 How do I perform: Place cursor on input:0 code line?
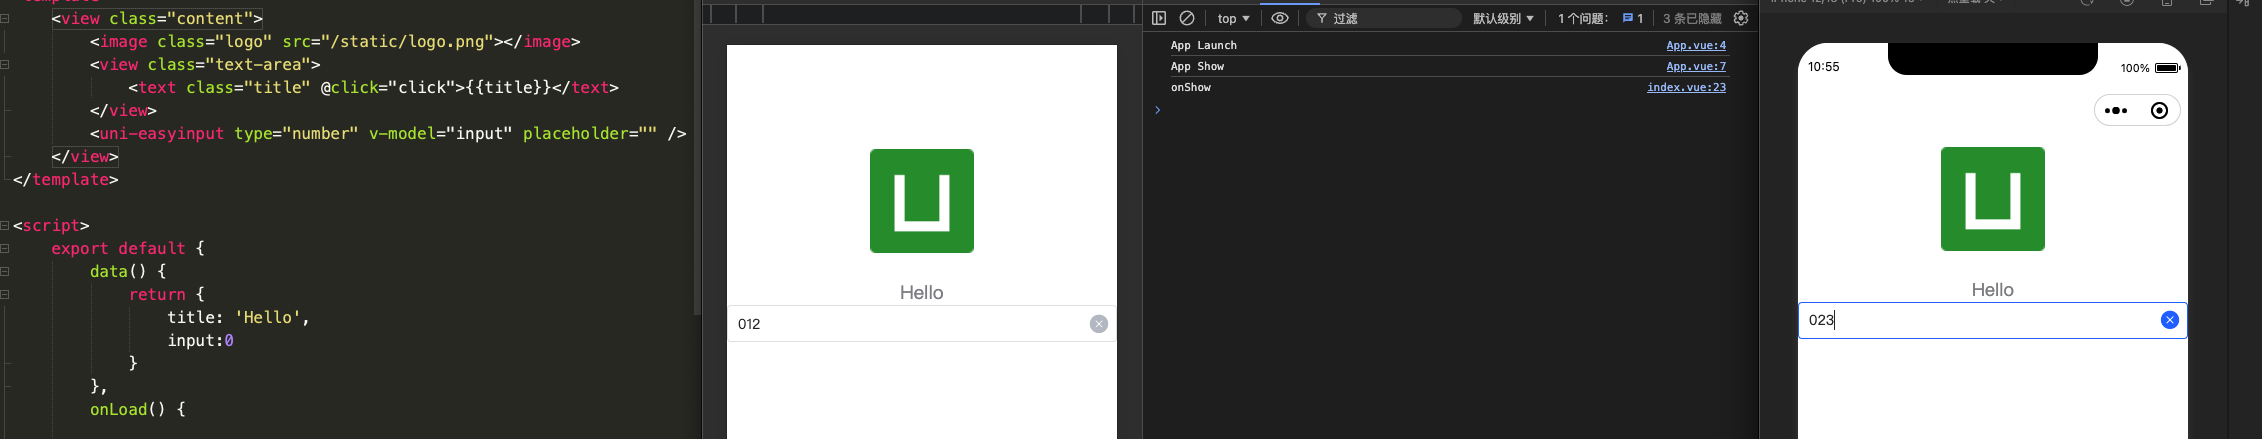[200, 340]
